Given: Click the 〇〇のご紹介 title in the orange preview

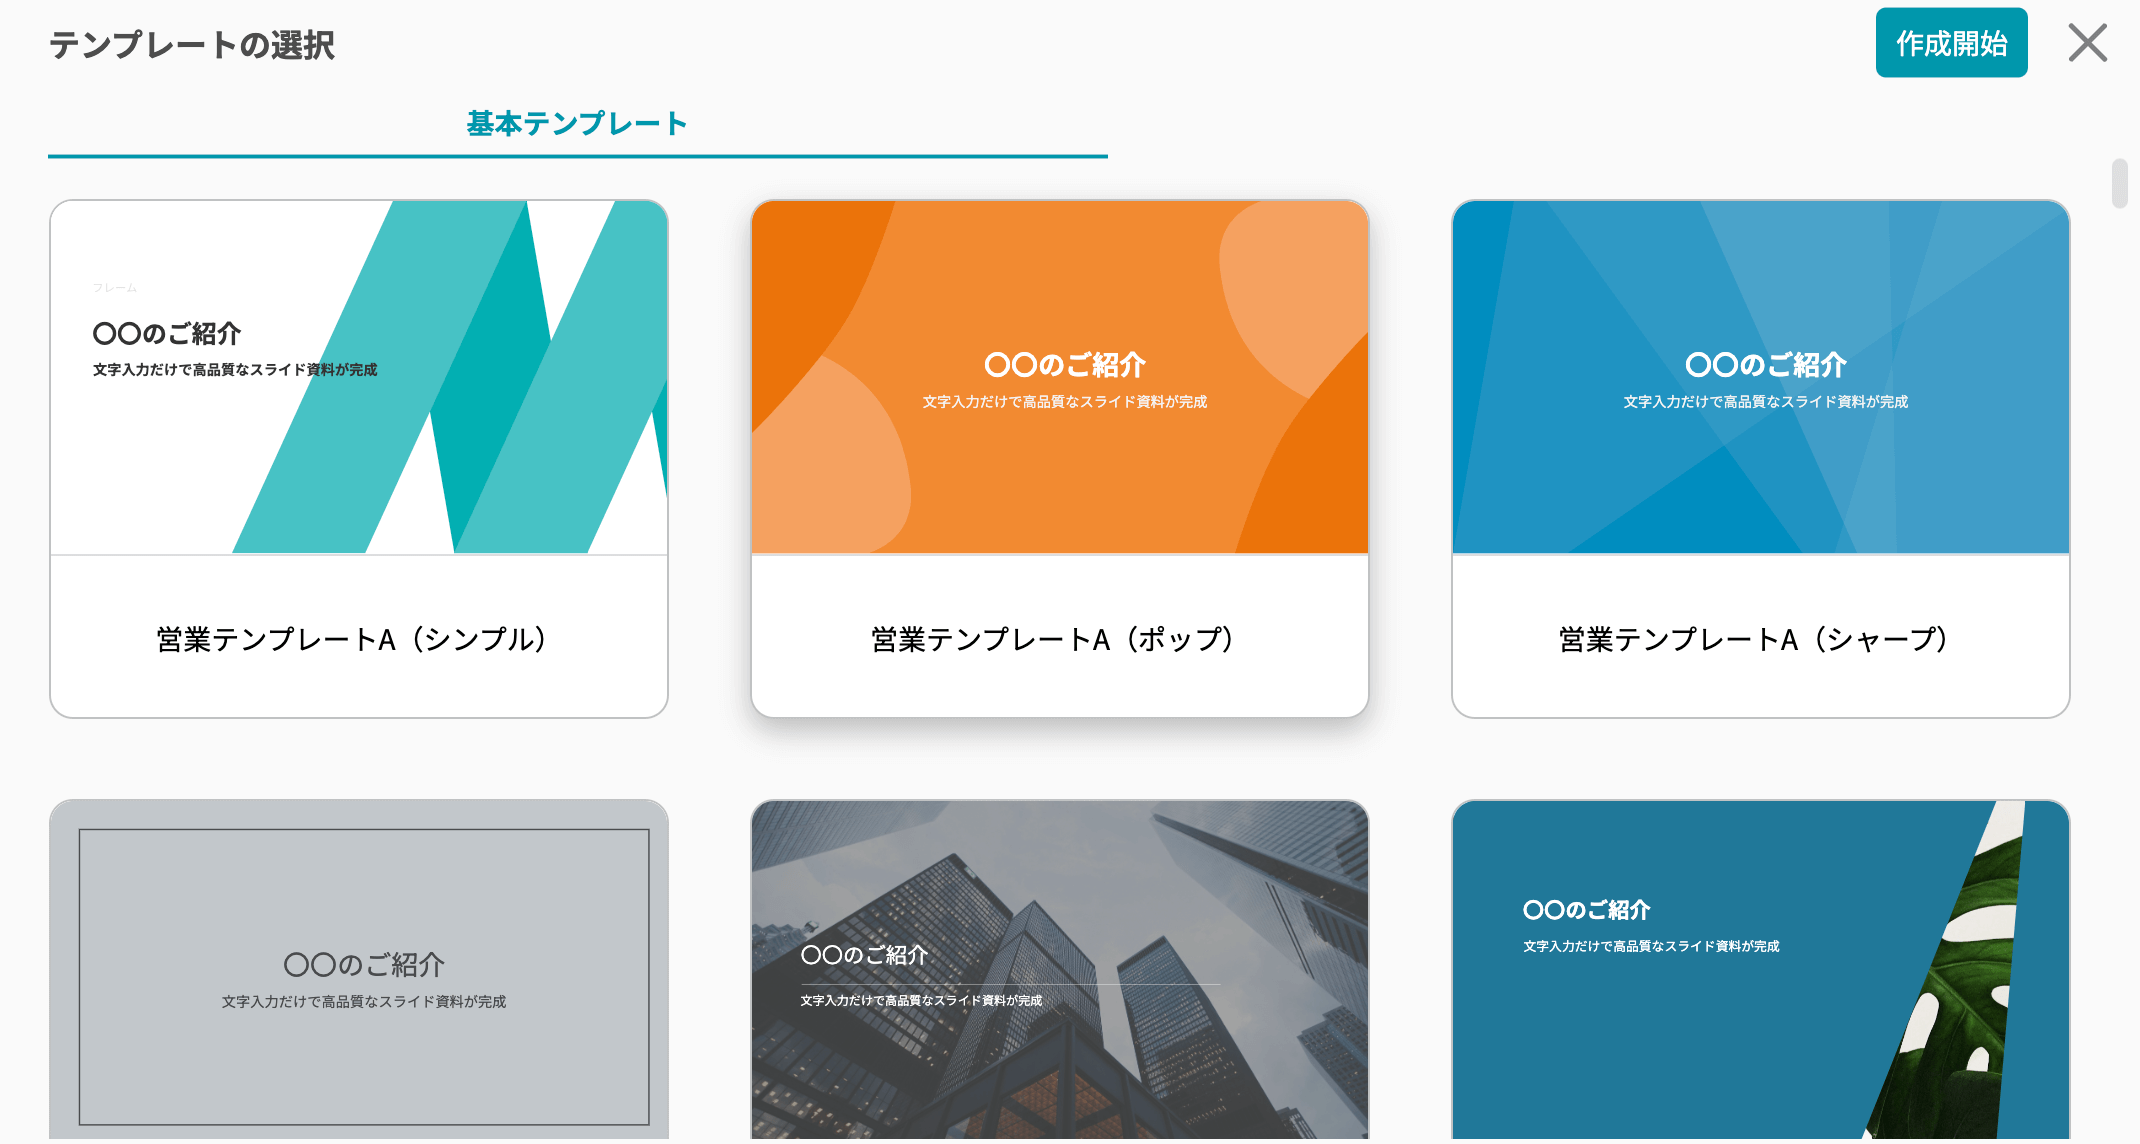Looking at the screenshot, I should pos(1065,365).
